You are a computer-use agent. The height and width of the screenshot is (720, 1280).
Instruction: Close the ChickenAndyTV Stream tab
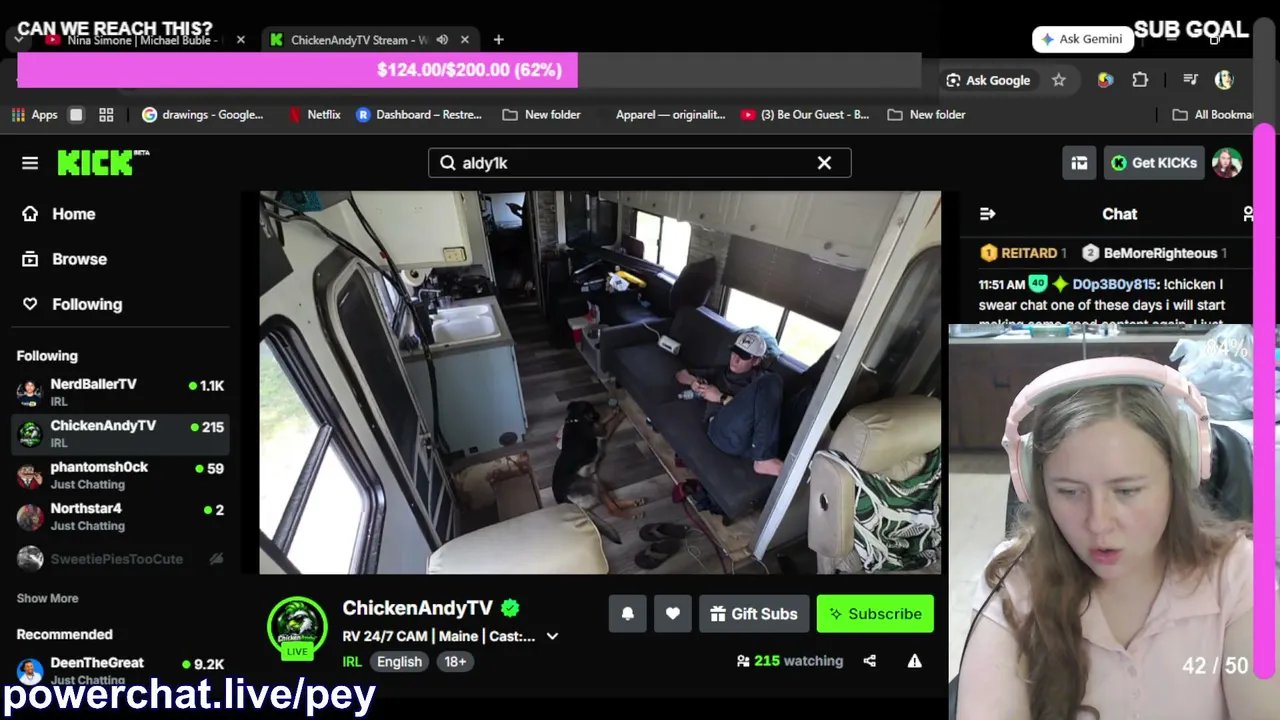point(465,40)
